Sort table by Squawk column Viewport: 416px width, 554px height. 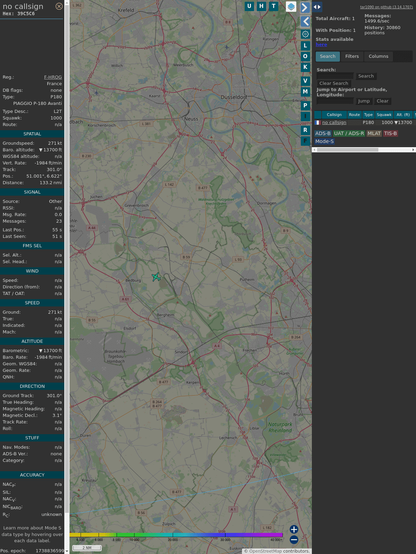pyautogui.click(x=384, y=115)
